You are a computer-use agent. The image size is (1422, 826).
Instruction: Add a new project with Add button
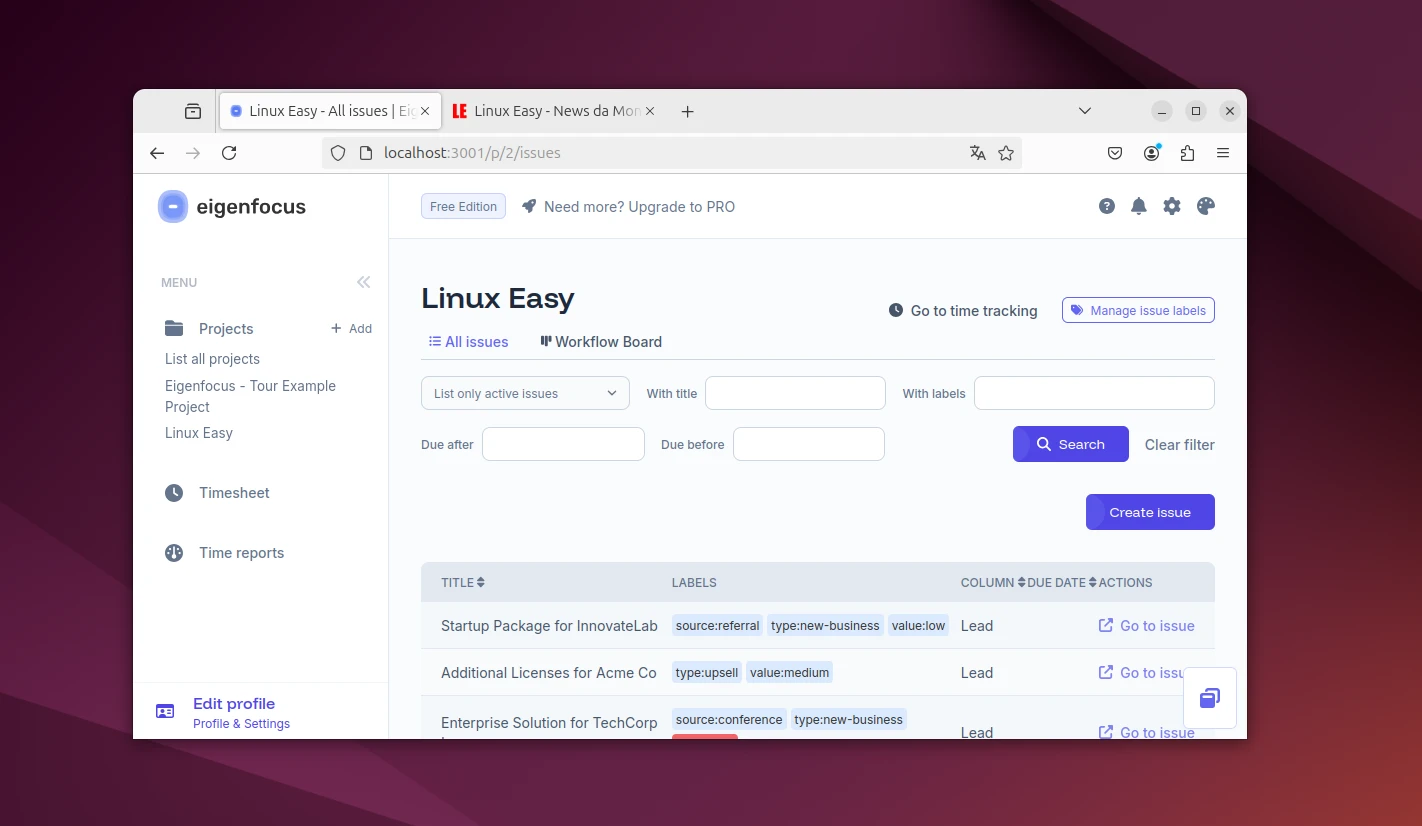pos(351,329)
